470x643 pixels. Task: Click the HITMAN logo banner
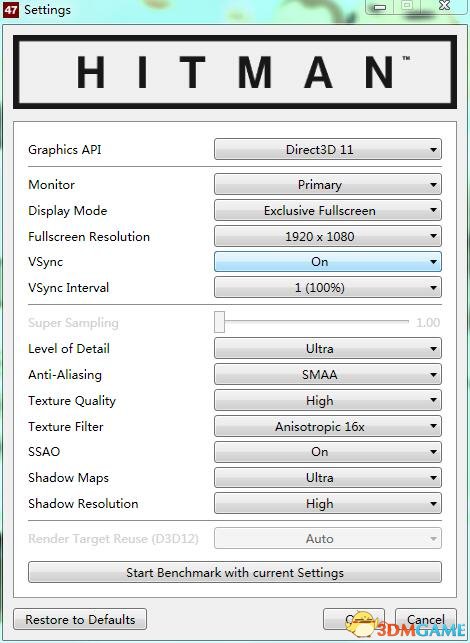[235, 72]
